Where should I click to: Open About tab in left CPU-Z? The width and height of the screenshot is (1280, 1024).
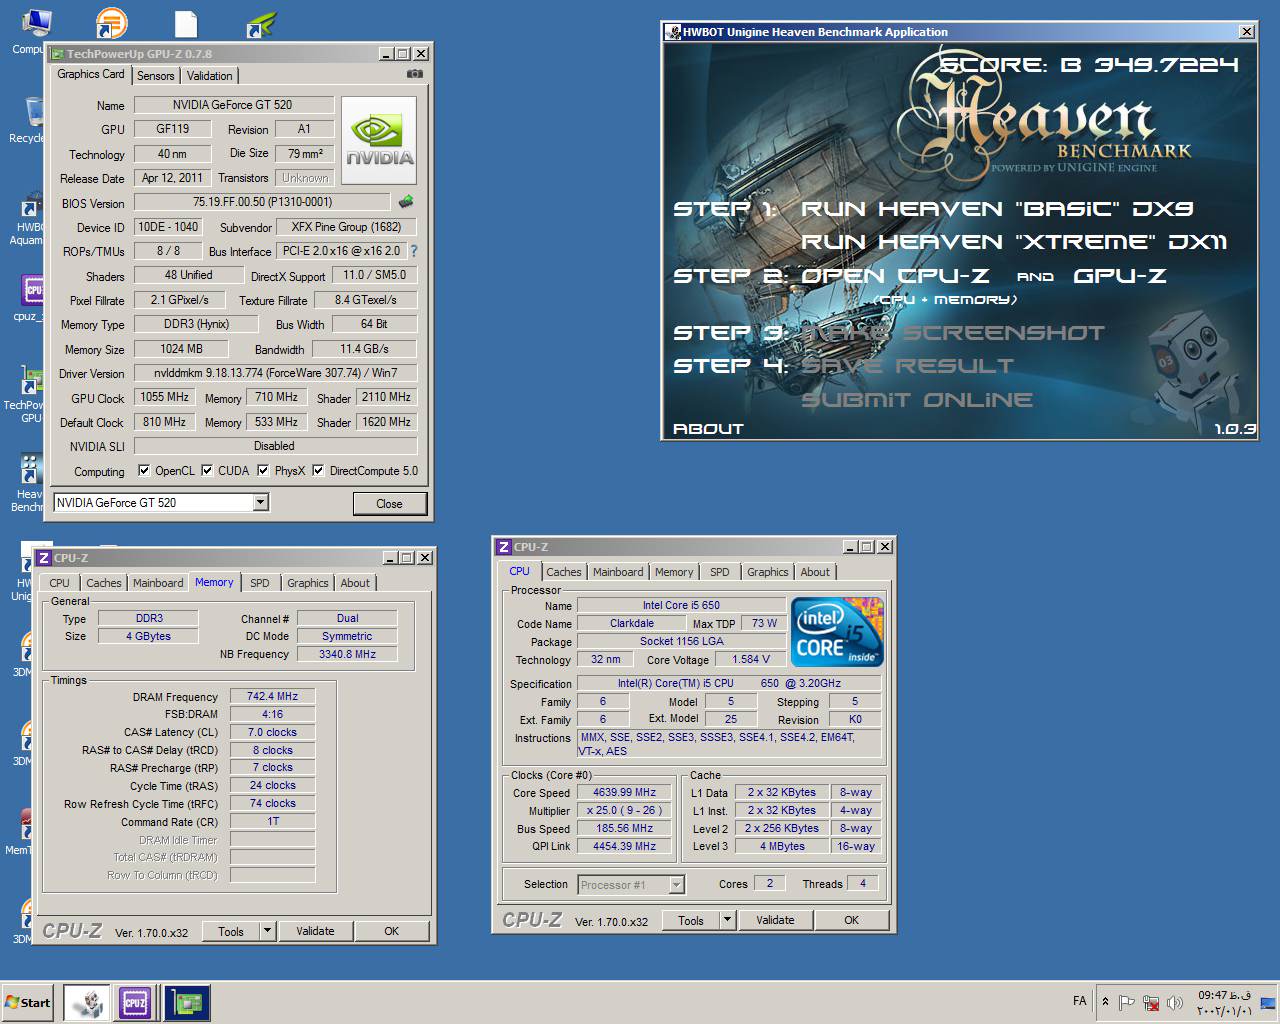(355, 583)
